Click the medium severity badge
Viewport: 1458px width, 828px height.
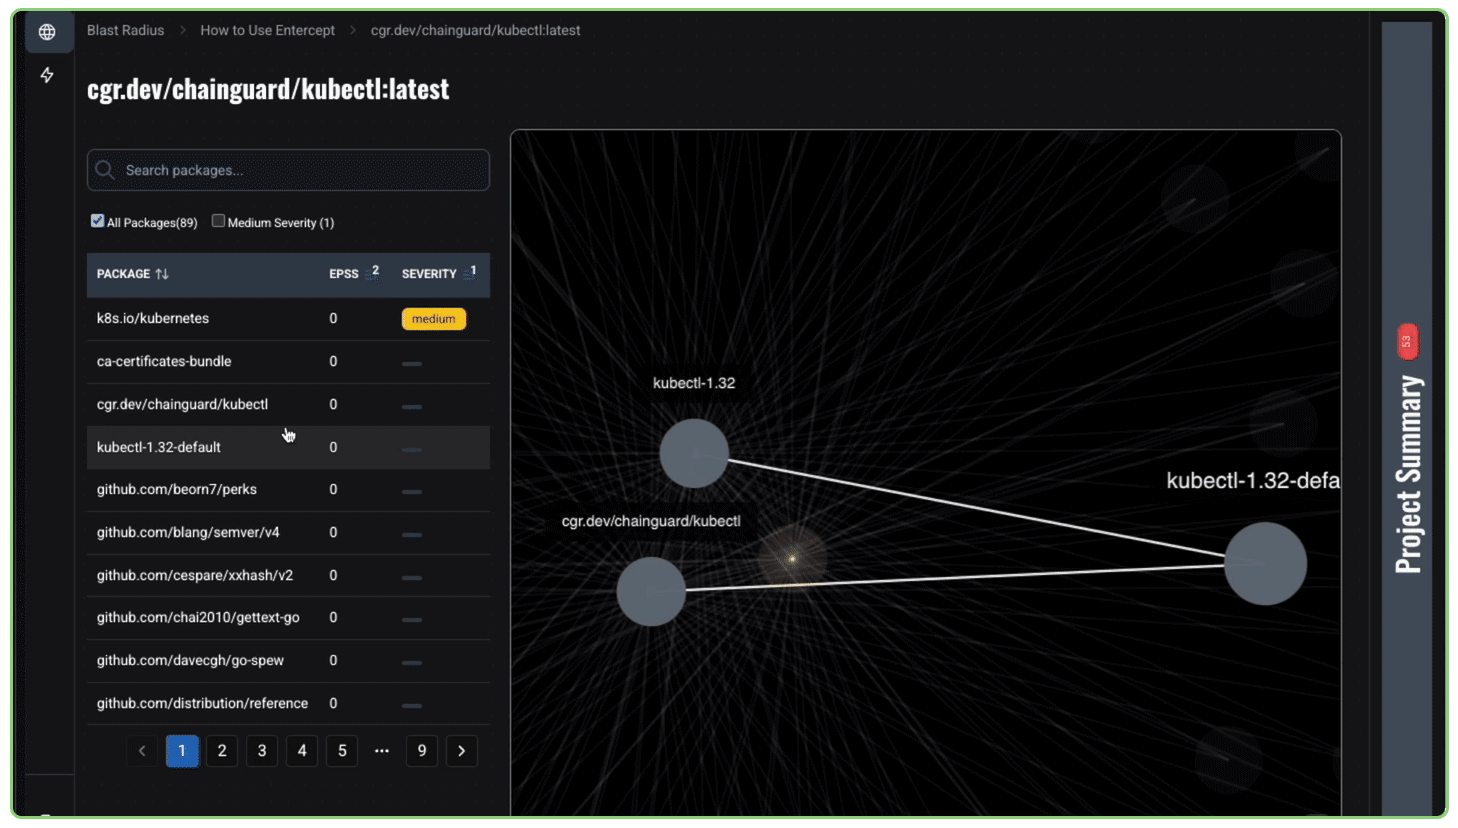coord(434,319)
